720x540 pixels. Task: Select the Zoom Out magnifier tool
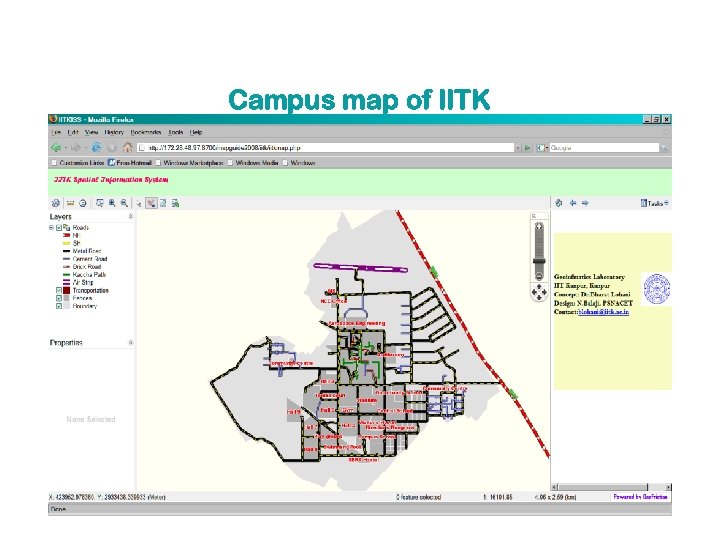coord(124,203)
